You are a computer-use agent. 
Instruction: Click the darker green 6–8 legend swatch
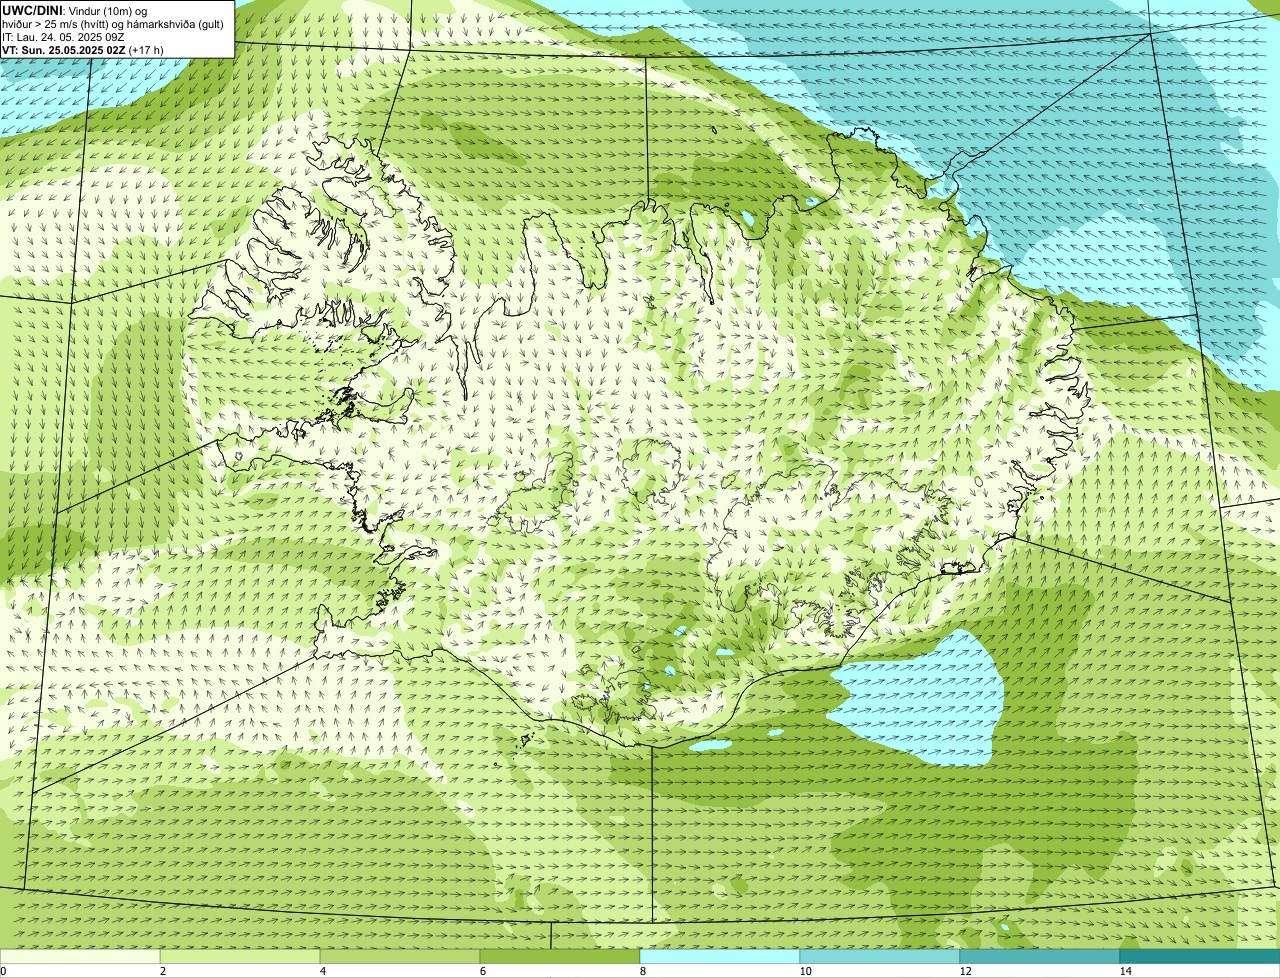(560, 957)
